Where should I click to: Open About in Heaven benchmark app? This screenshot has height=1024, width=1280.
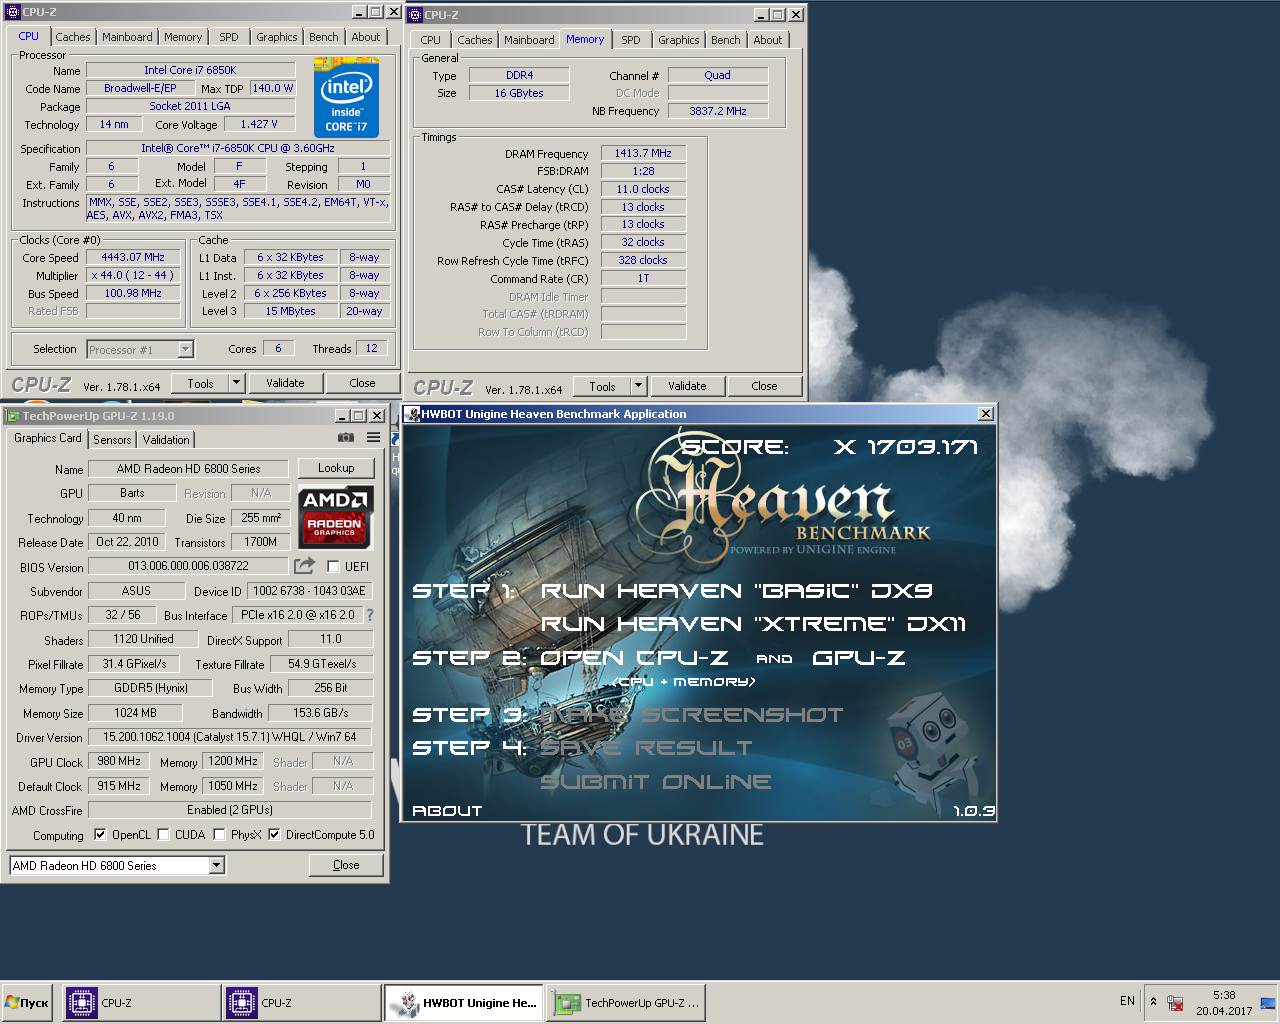pos(447,811)
